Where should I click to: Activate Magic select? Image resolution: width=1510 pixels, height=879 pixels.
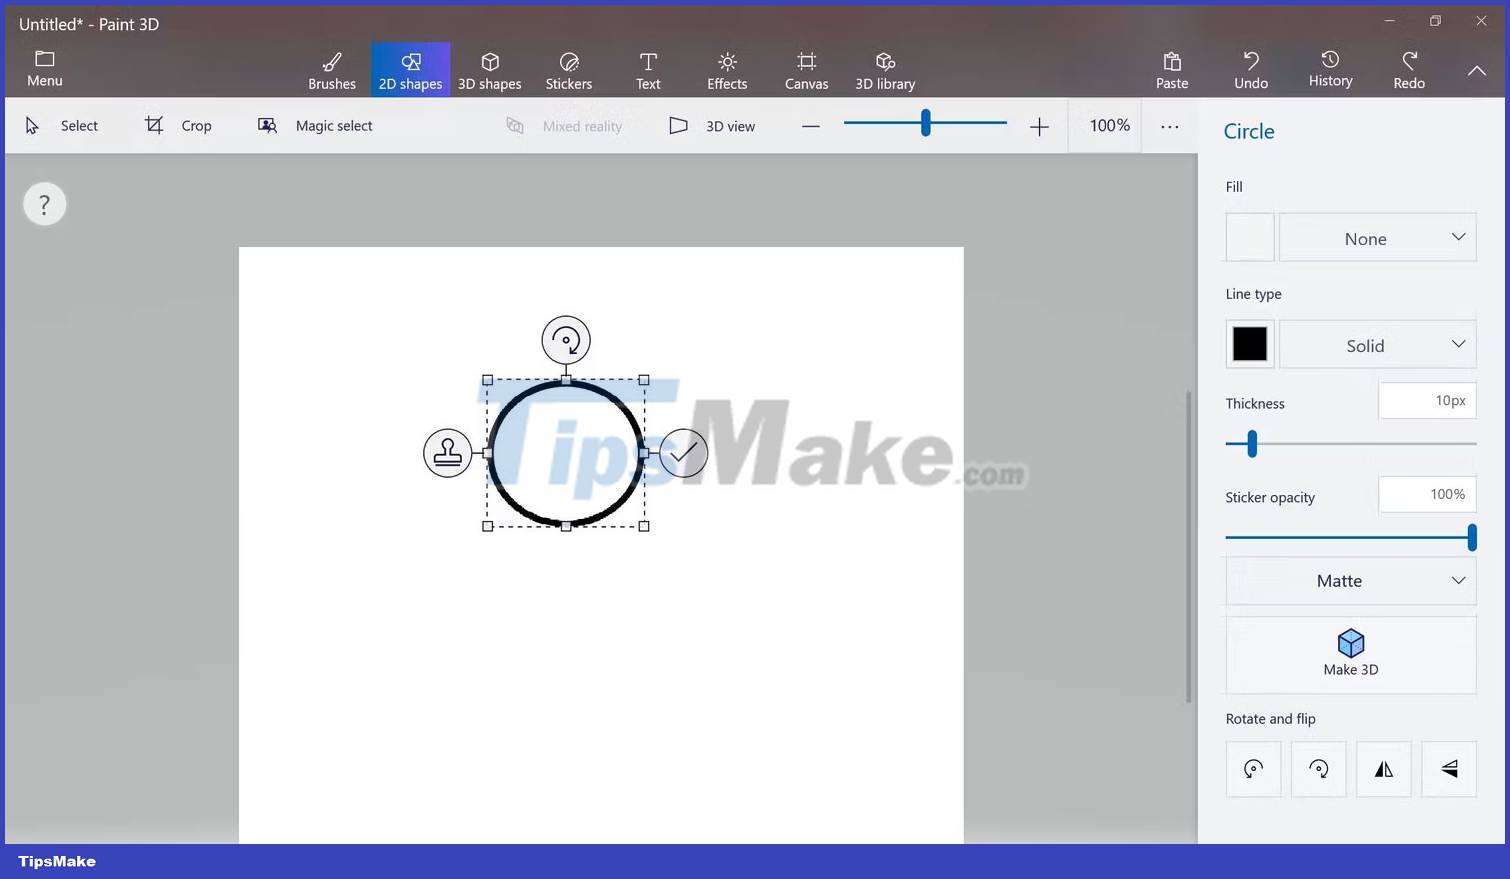tap(315, 125)
